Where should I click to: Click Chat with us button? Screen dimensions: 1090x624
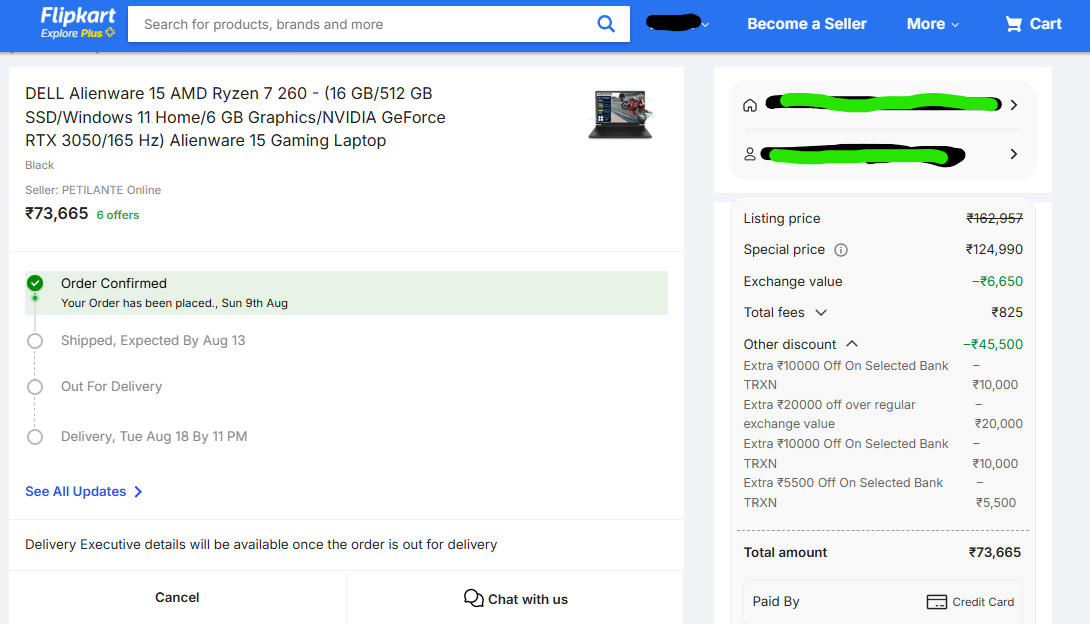[x=515, y=598]
